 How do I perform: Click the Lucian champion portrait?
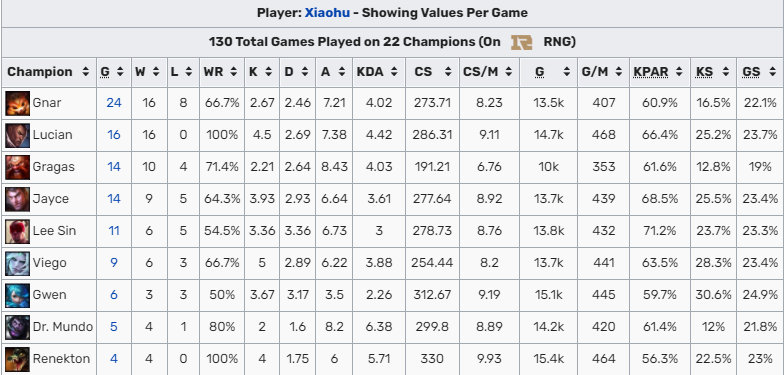tap(18, 135)
